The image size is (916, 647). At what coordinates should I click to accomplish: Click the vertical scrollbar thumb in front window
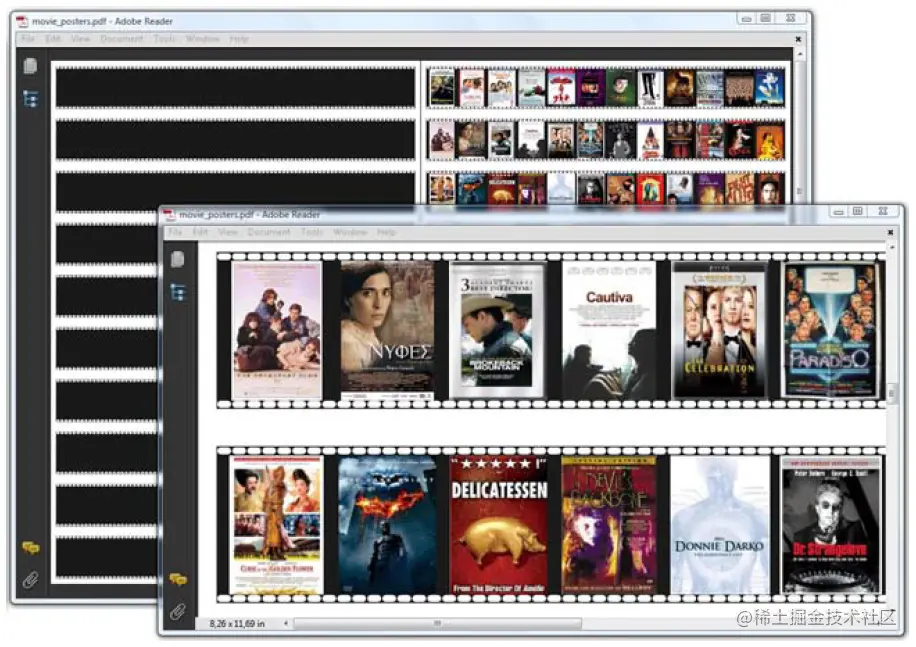click(x=891, y=394)
